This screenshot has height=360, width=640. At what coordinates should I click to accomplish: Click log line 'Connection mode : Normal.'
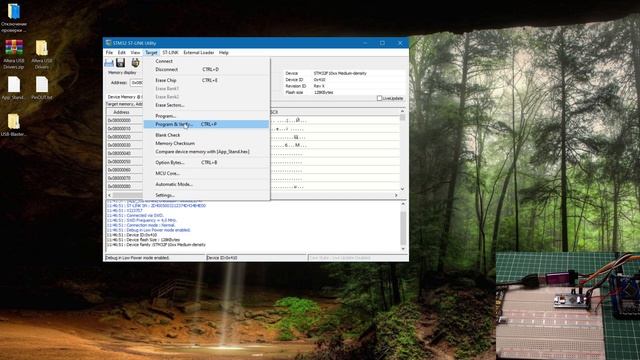141,225
